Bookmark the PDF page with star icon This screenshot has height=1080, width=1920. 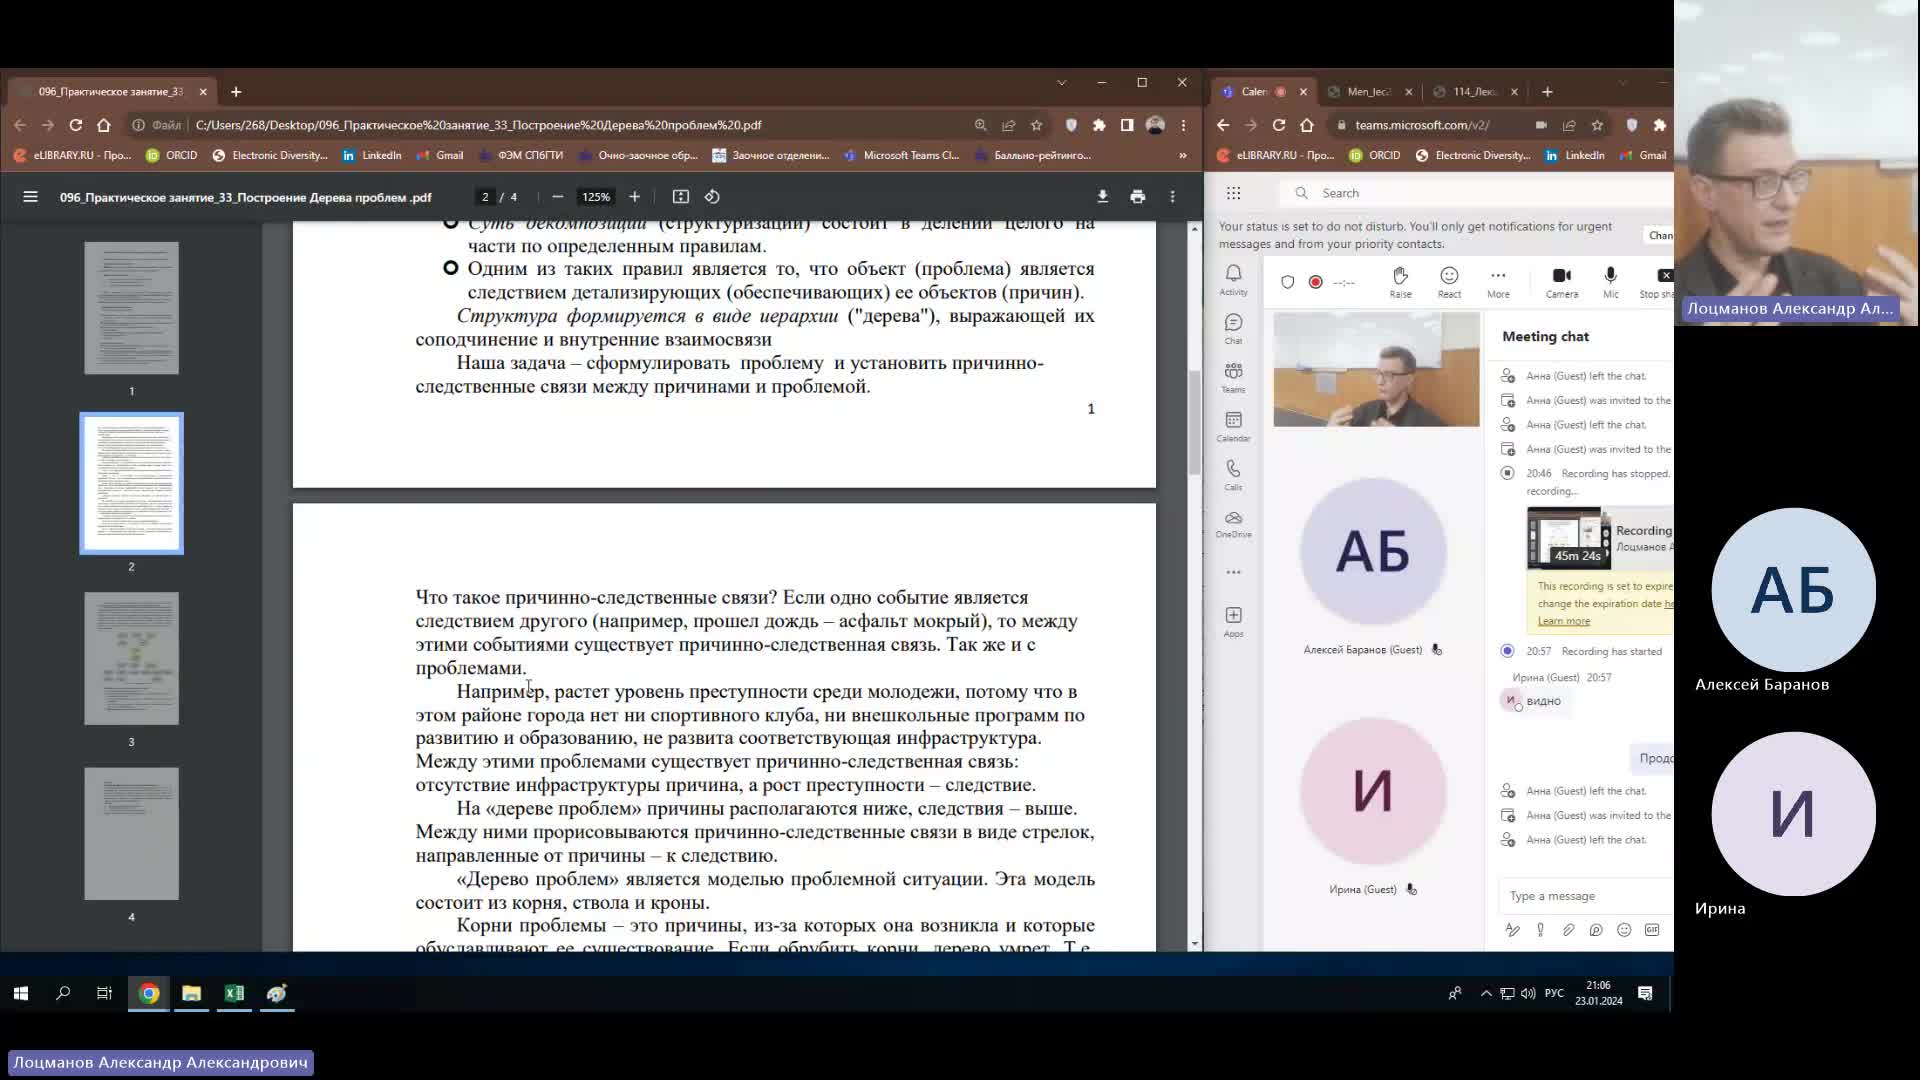[1036, 125]
